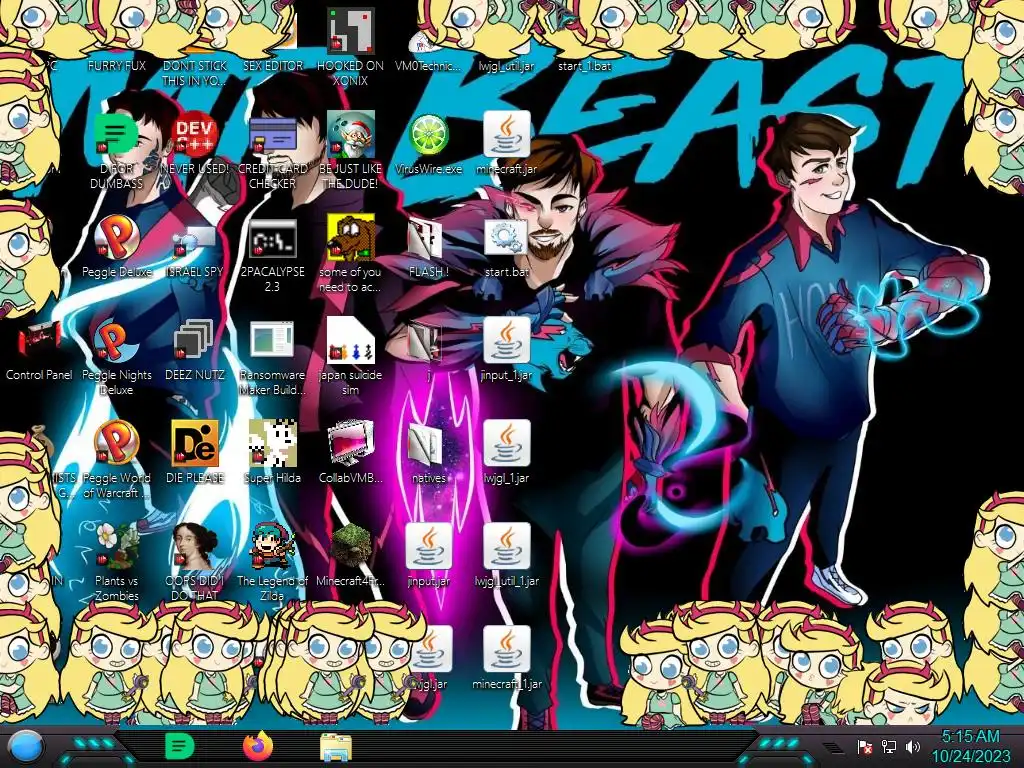Open the DEV C++ NEVER USED! shortcut
The image size is (1024, 768).
195,135
